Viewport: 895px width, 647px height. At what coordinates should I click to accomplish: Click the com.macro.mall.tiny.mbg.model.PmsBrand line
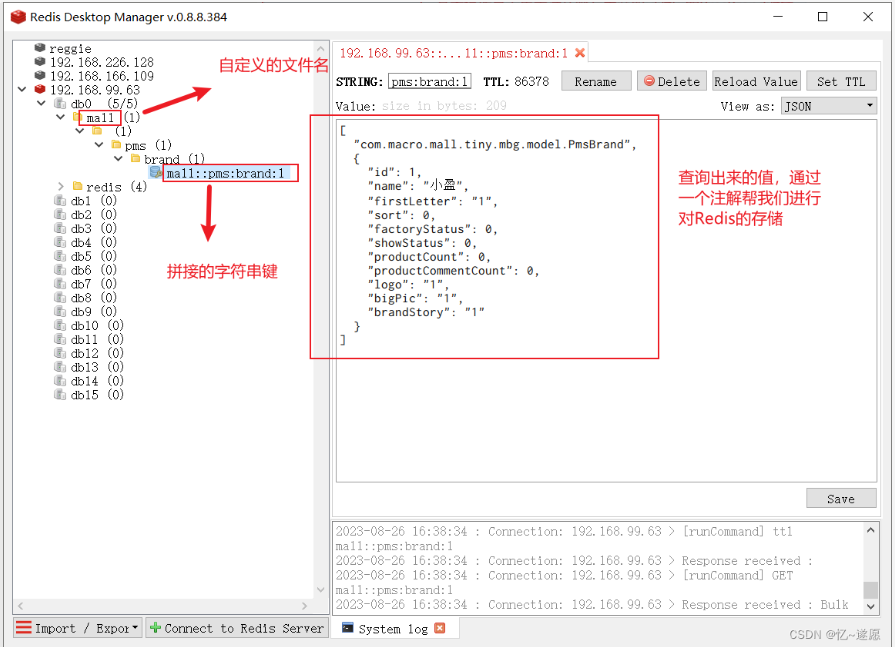coord(494,144)
